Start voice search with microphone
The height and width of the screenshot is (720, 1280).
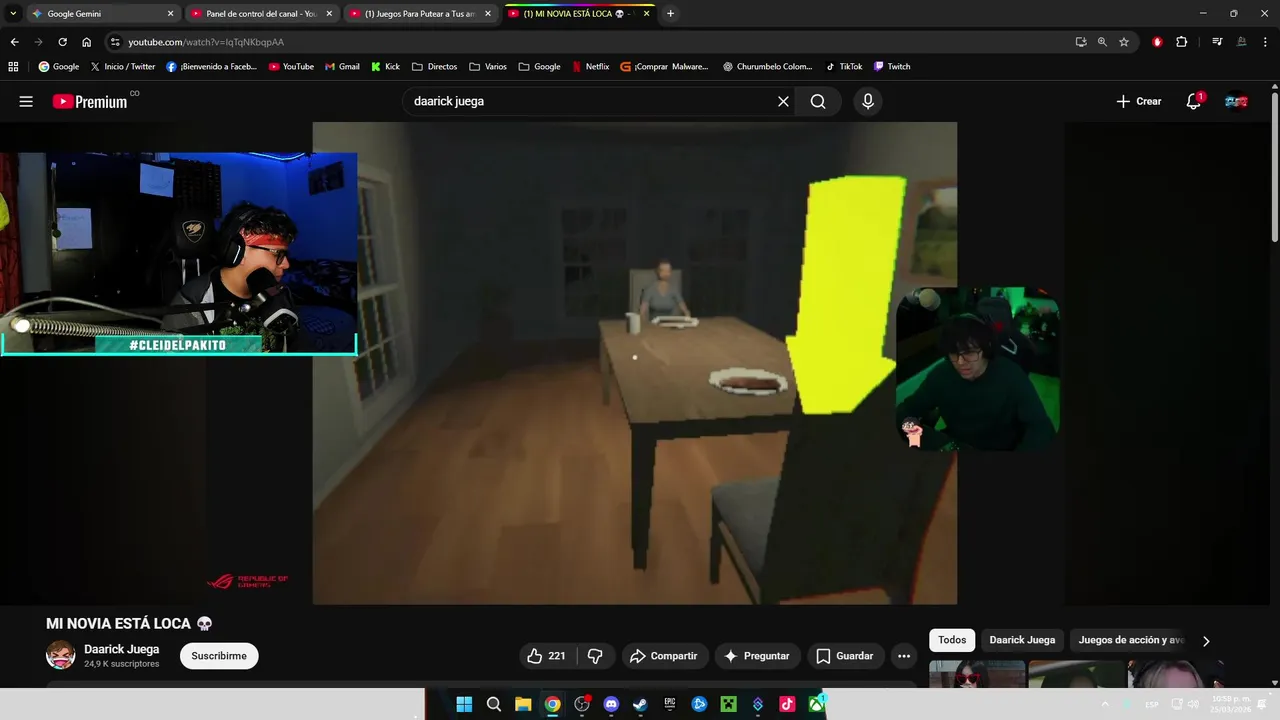pos(867,101)
